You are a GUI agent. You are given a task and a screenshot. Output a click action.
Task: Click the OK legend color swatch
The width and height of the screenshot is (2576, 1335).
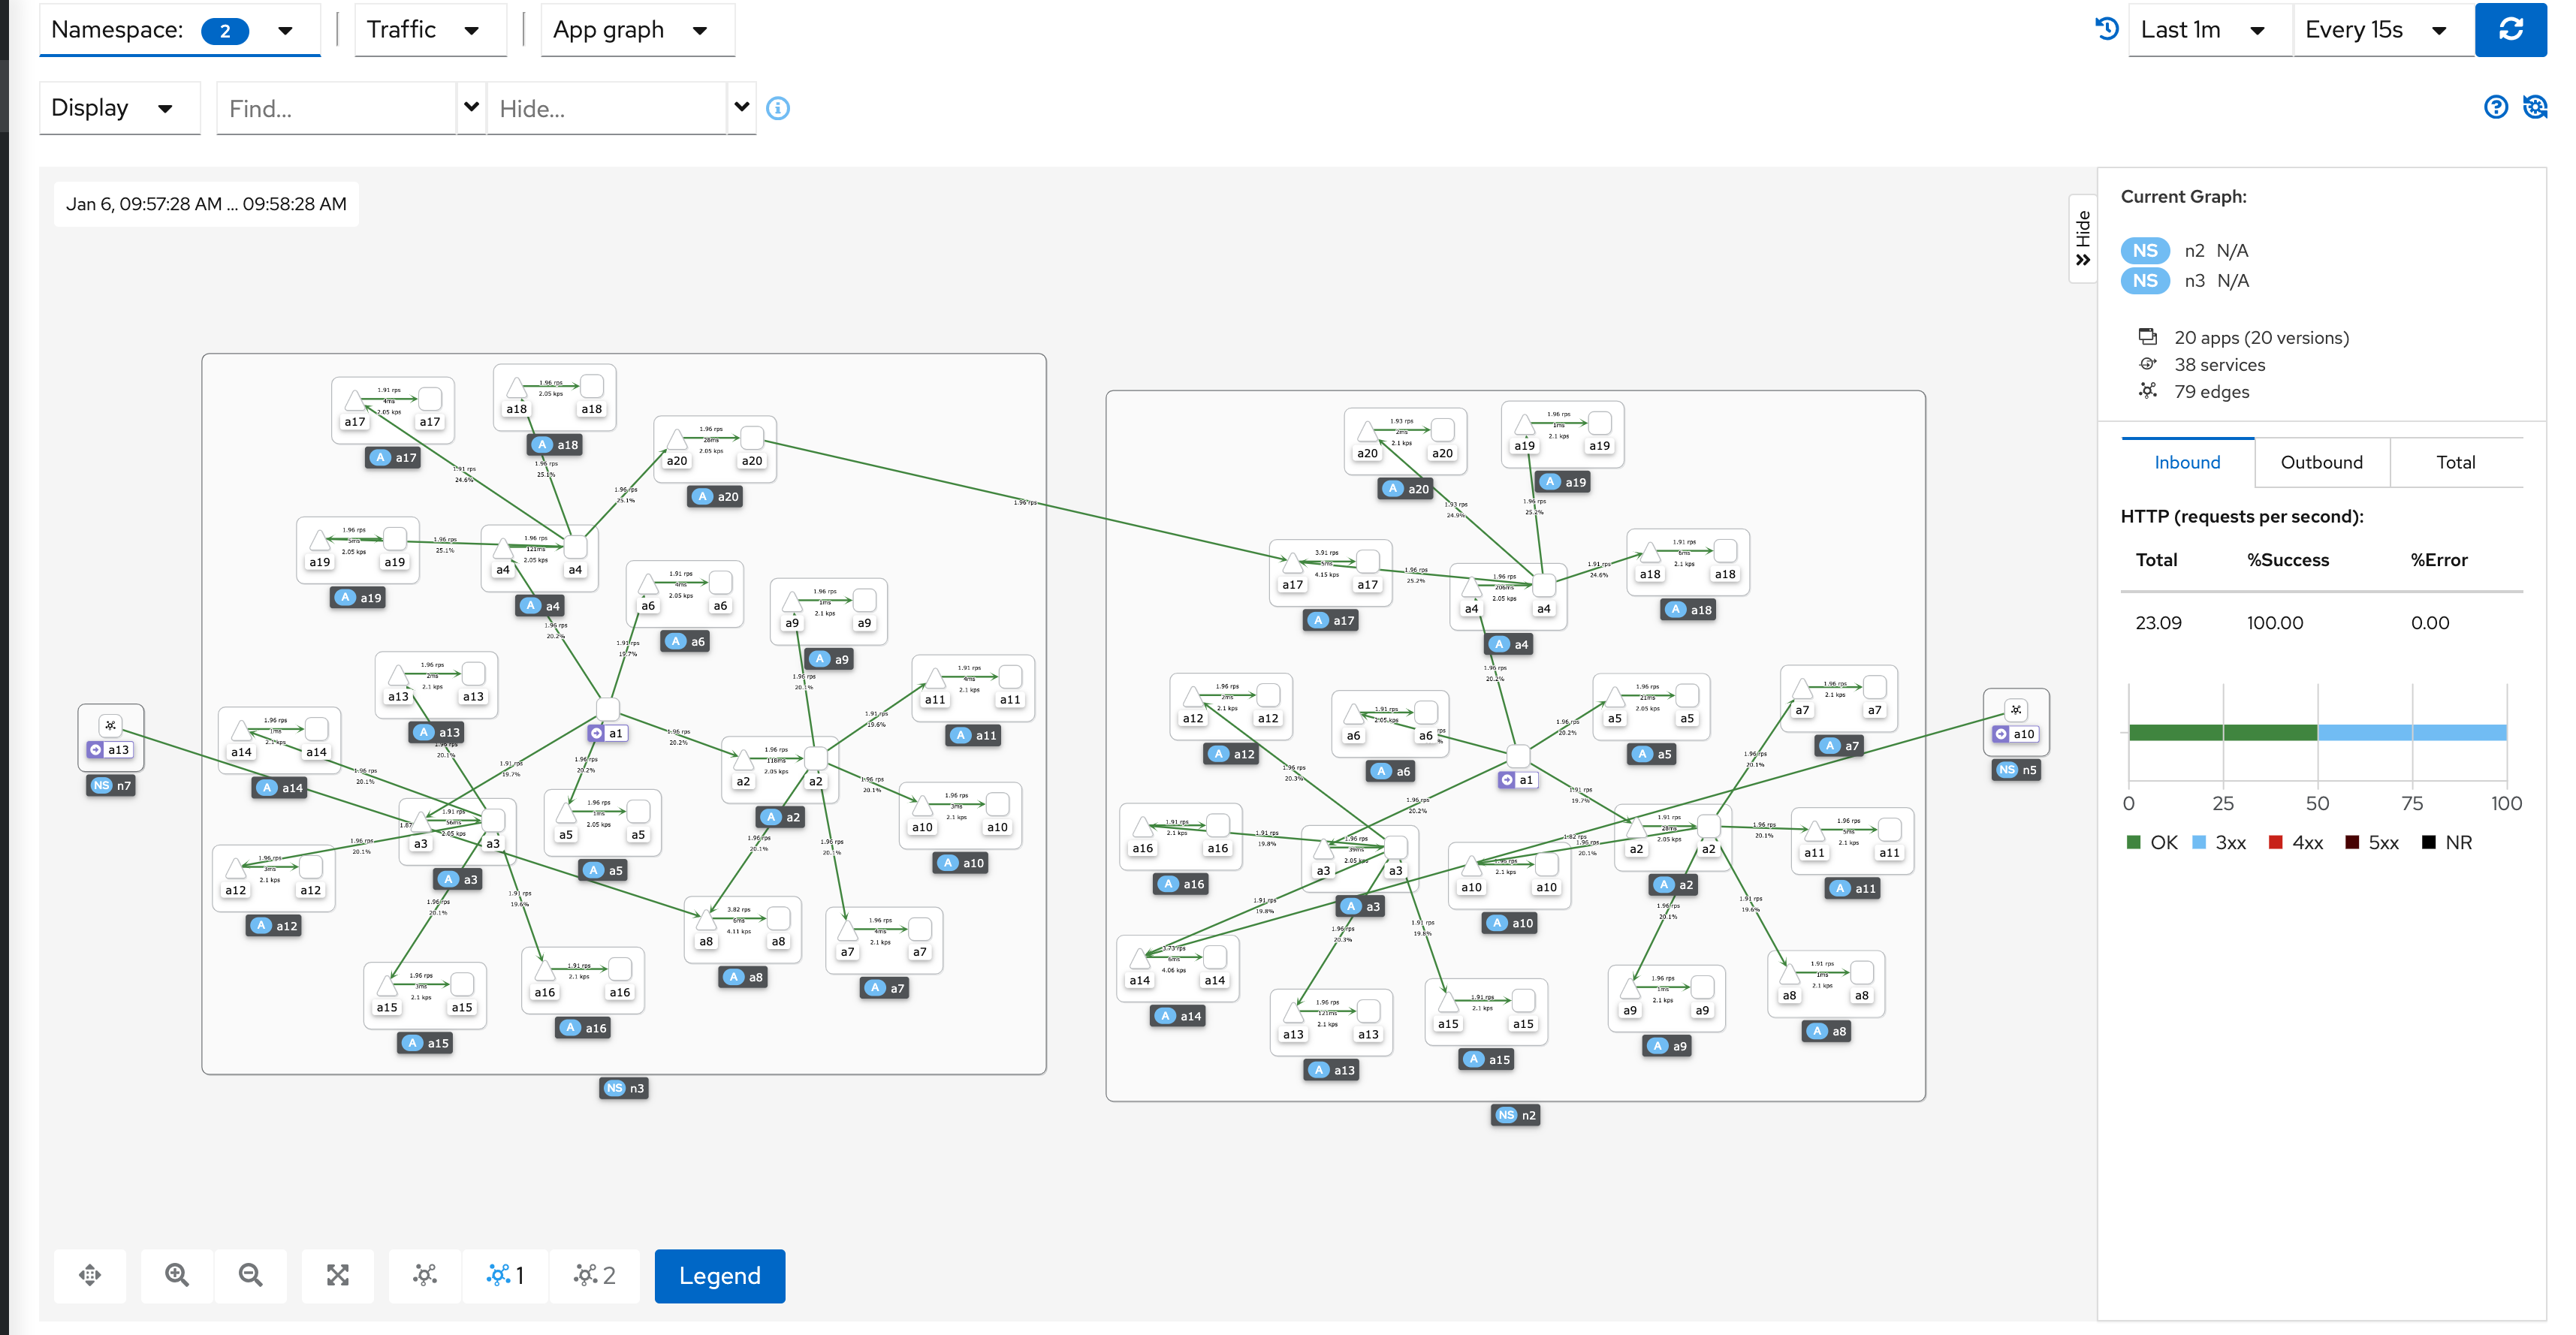coord(2133,842)
